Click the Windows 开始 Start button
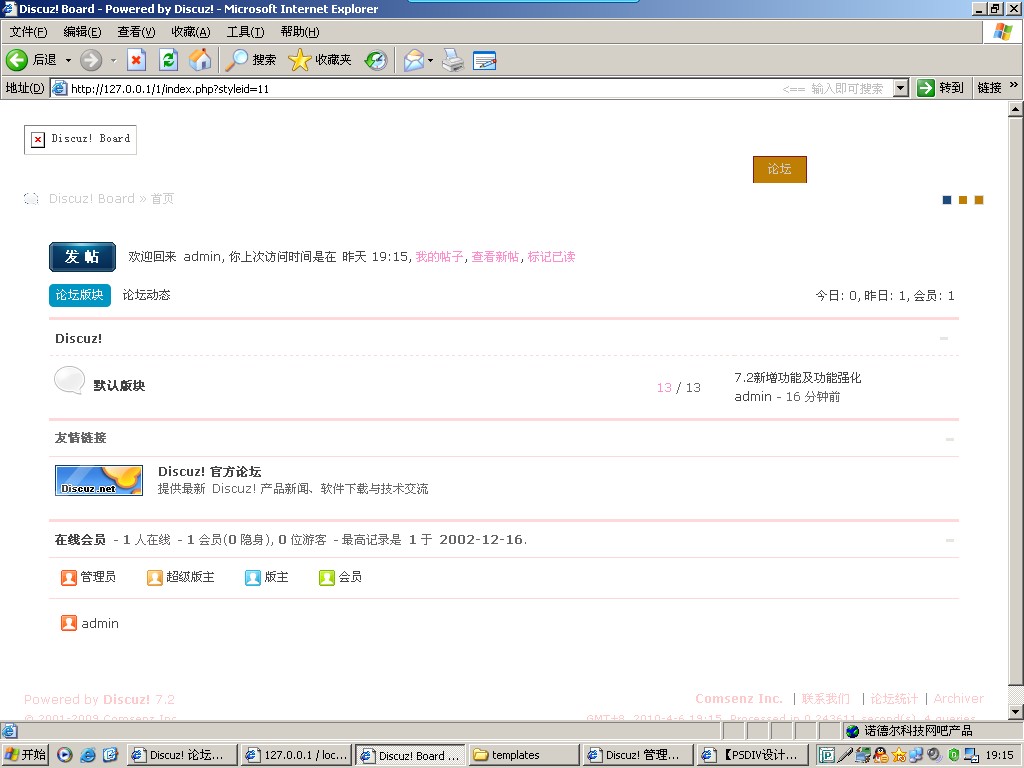The height and width of the screenshot is (768, 1024). click(25, 755)
